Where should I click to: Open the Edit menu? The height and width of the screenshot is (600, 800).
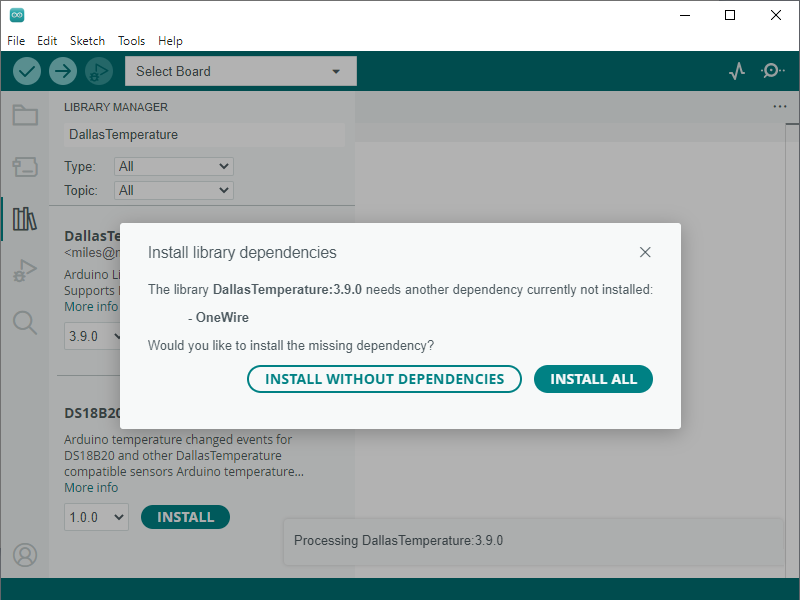pos(47,41)
